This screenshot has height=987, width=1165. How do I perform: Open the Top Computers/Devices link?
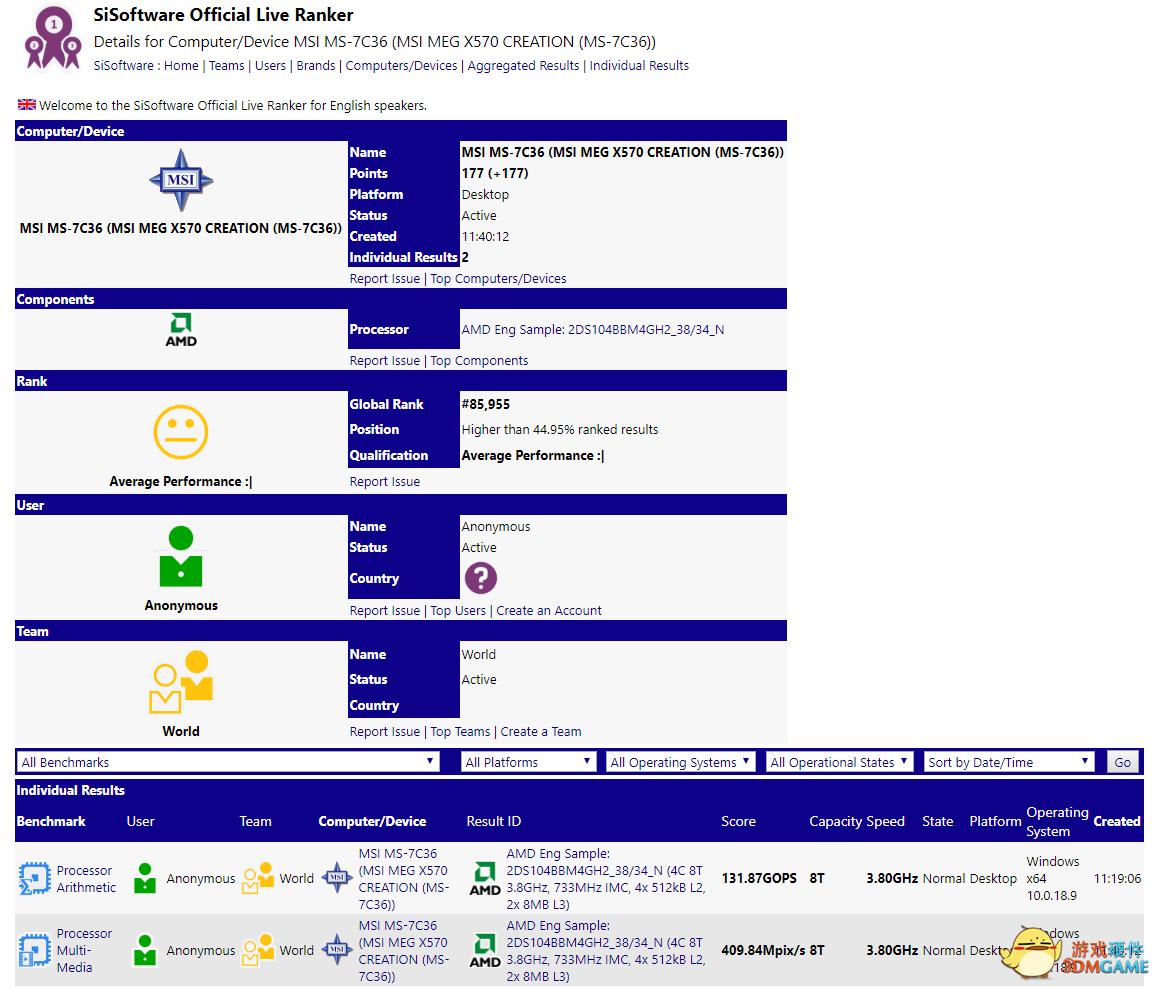(x=499, y=279)
